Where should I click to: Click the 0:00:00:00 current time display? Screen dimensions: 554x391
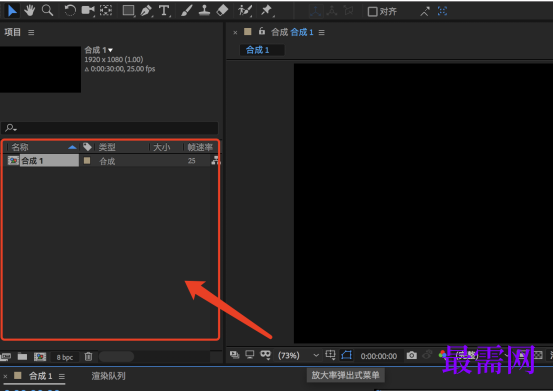point(378,356)
